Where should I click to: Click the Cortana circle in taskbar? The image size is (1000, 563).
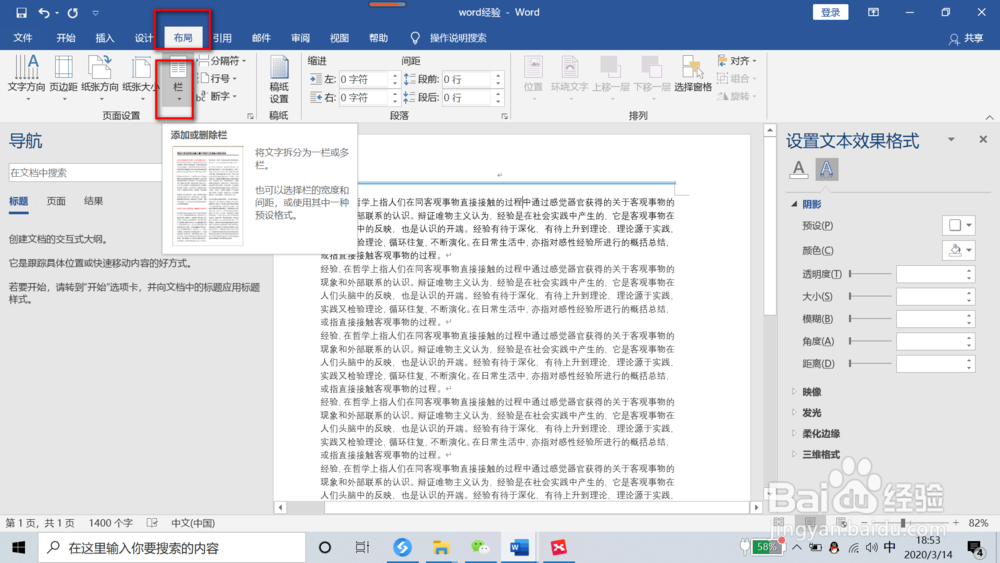325,547
